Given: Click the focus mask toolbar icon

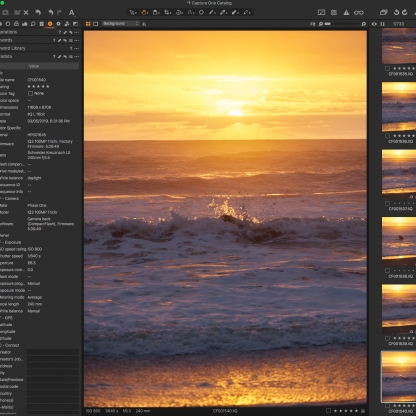Looking at the screenshot, I should click(x=321, y=13).
